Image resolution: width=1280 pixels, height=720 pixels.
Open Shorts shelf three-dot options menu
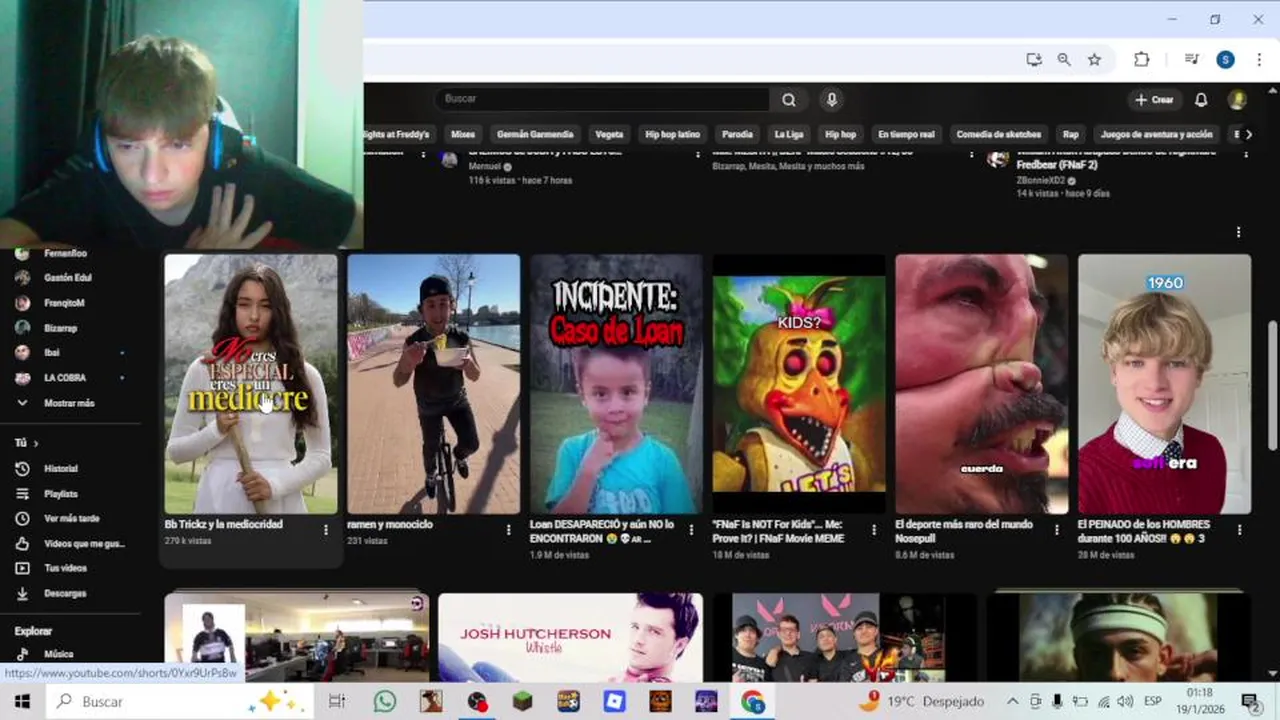[x=1238, y=232]
